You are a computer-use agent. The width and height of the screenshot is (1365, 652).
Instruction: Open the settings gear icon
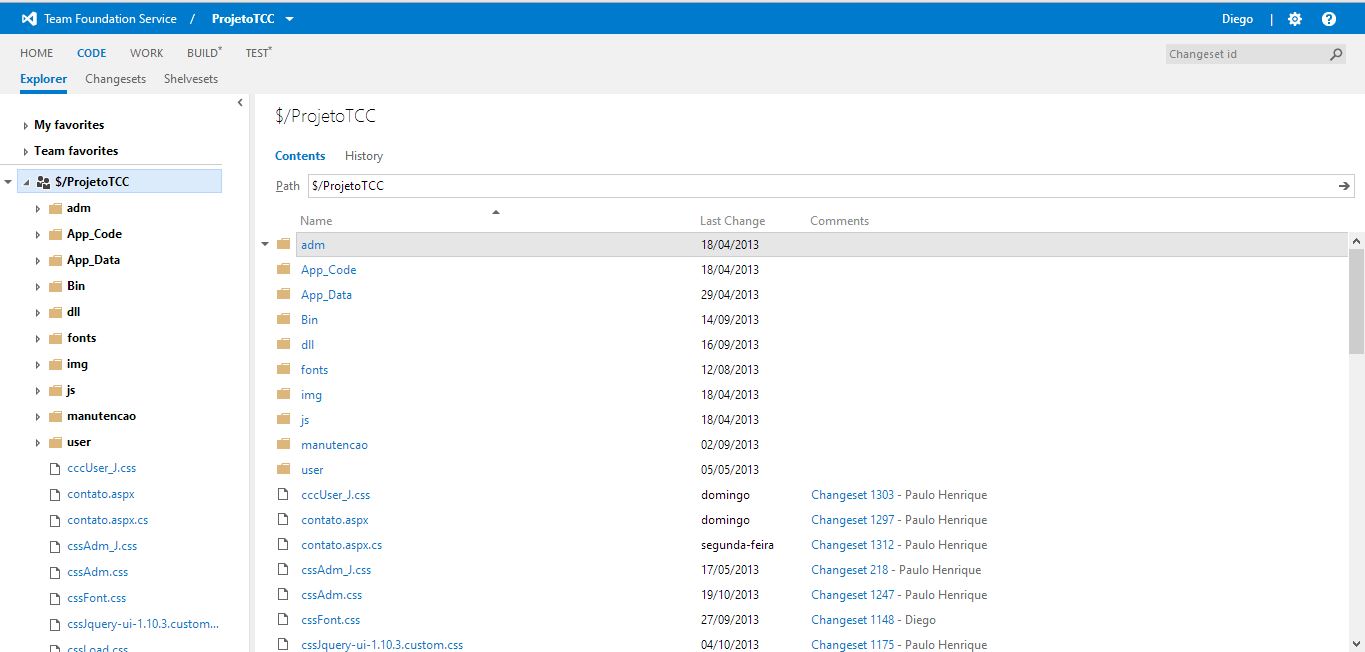pos(1295,19)
